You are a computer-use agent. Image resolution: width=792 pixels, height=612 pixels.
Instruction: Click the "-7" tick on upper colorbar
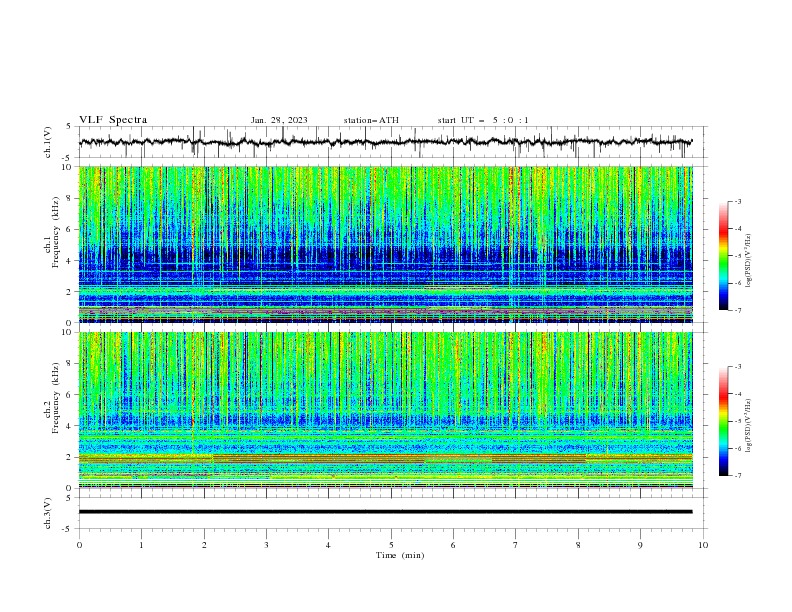coord(737,310)
